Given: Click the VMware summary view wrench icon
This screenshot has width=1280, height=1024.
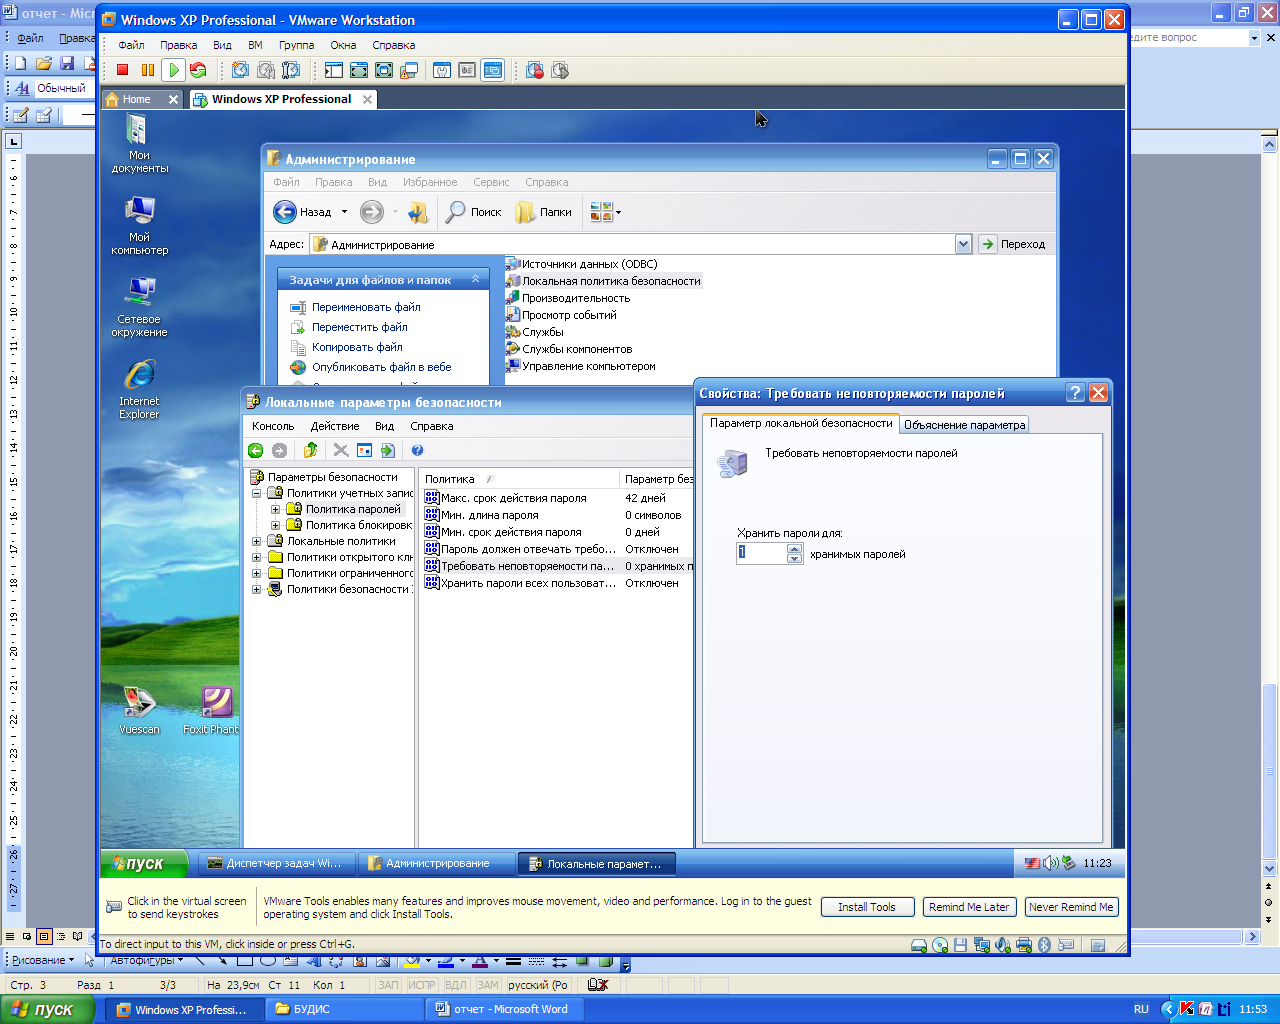Looking at the screenshot, I should point(442,70).
